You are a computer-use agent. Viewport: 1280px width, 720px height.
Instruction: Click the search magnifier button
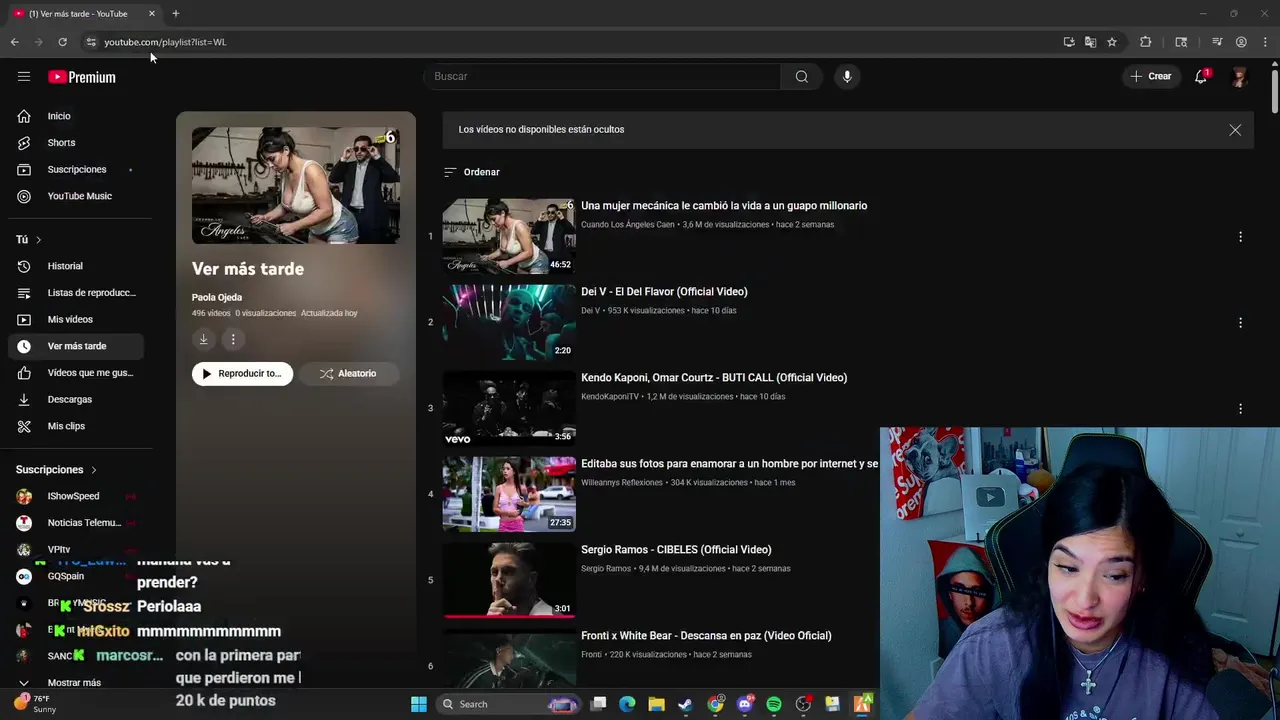point(801,77)
